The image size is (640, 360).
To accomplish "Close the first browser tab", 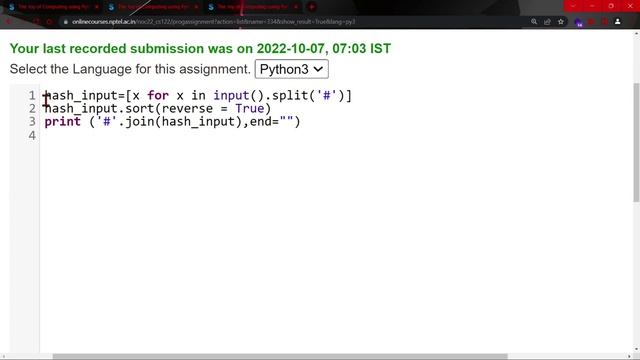I will click(x=97, y=7).
